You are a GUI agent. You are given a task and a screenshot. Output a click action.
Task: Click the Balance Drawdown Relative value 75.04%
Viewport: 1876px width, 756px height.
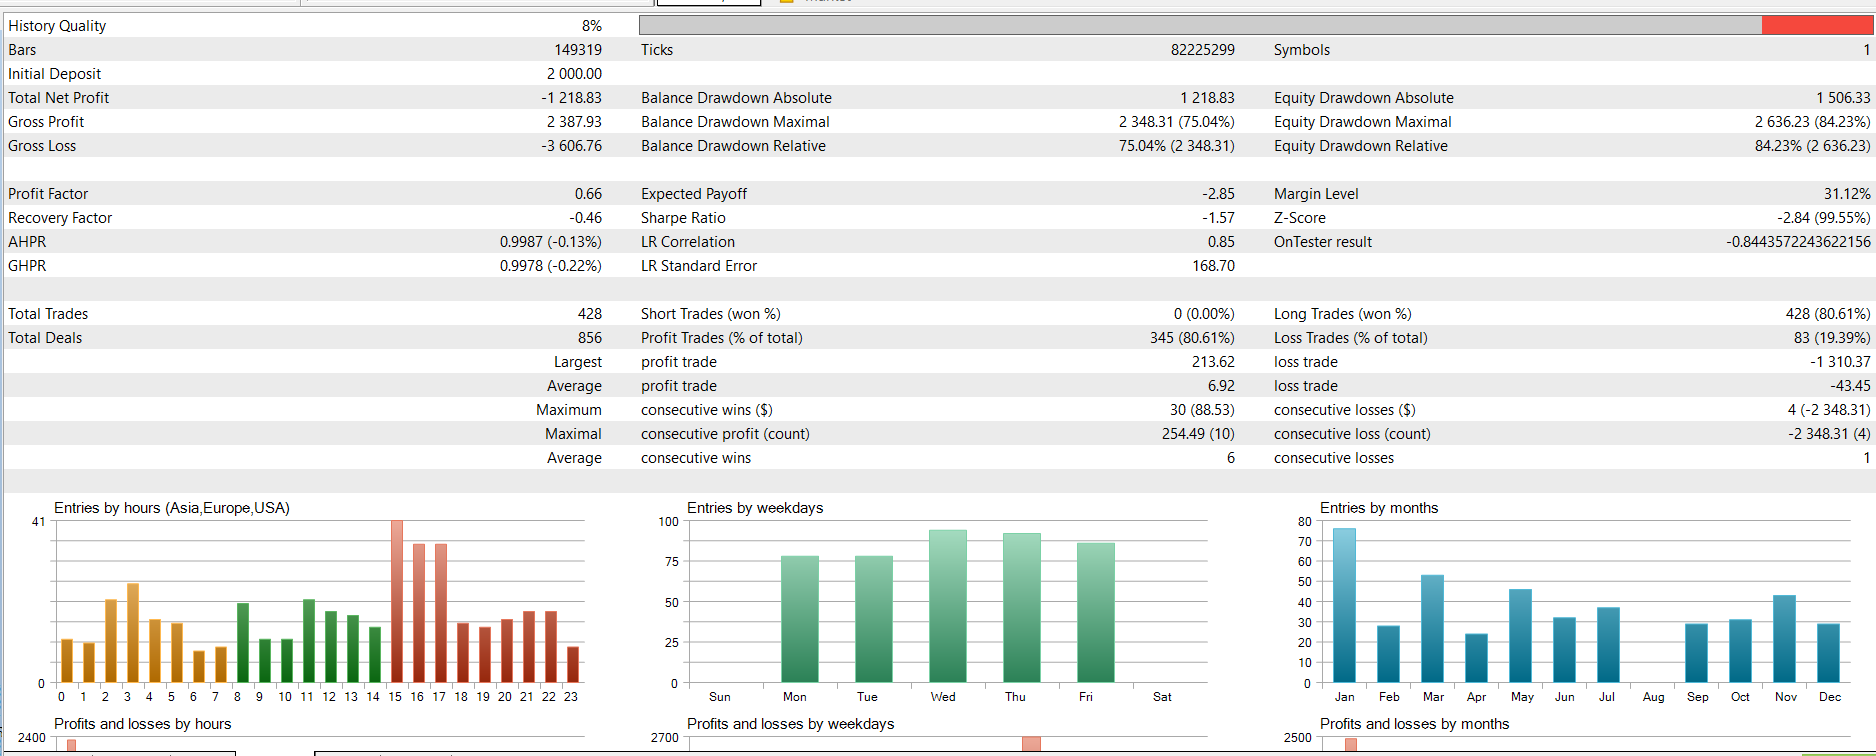[1177, 146]
